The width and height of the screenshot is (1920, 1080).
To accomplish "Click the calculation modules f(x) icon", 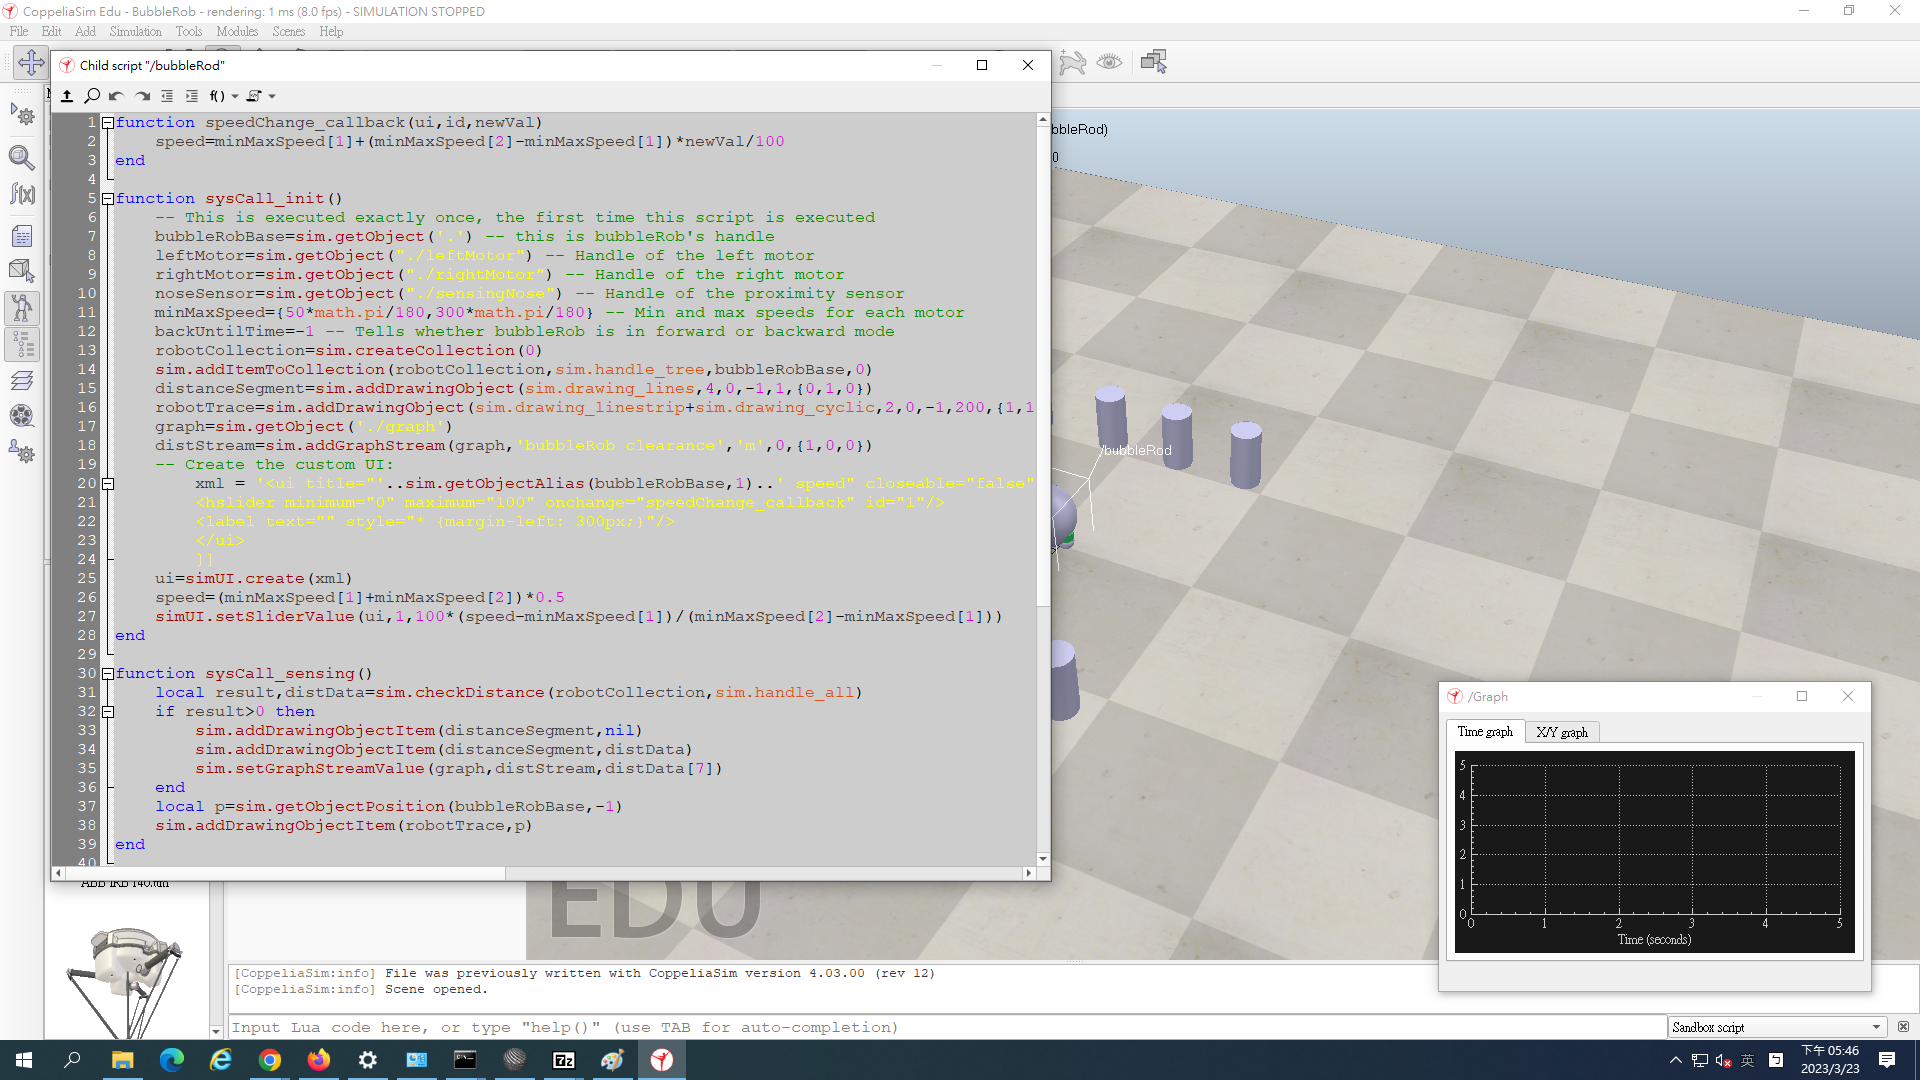I will coord(22,194).
